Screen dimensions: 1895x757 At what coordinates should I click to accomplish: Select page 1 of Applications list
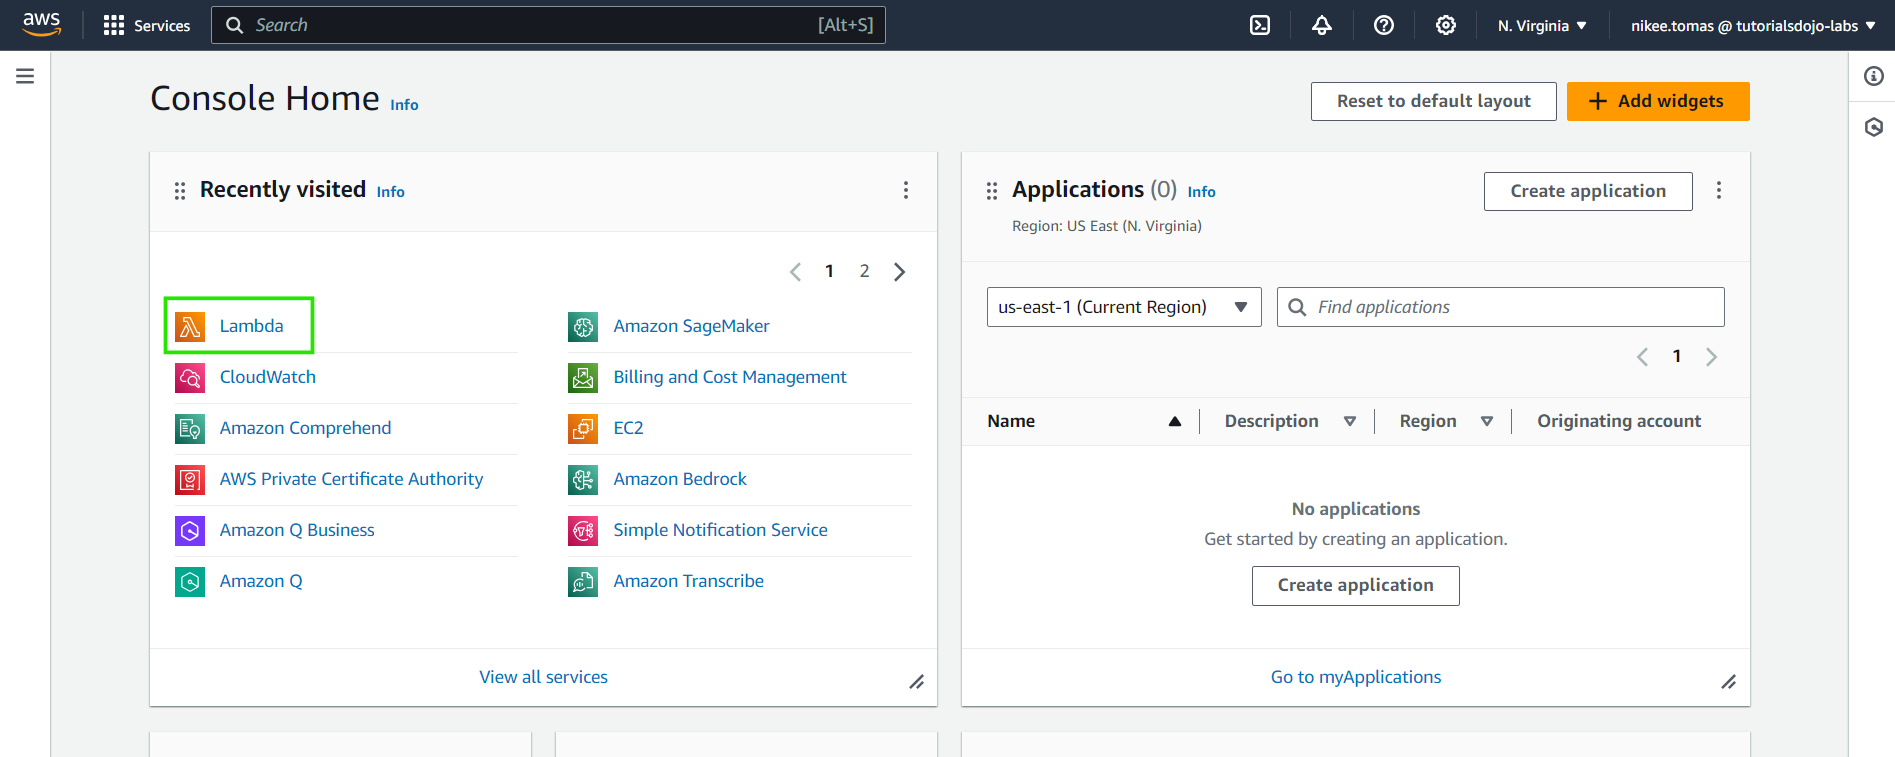(x=1677, y=356)
